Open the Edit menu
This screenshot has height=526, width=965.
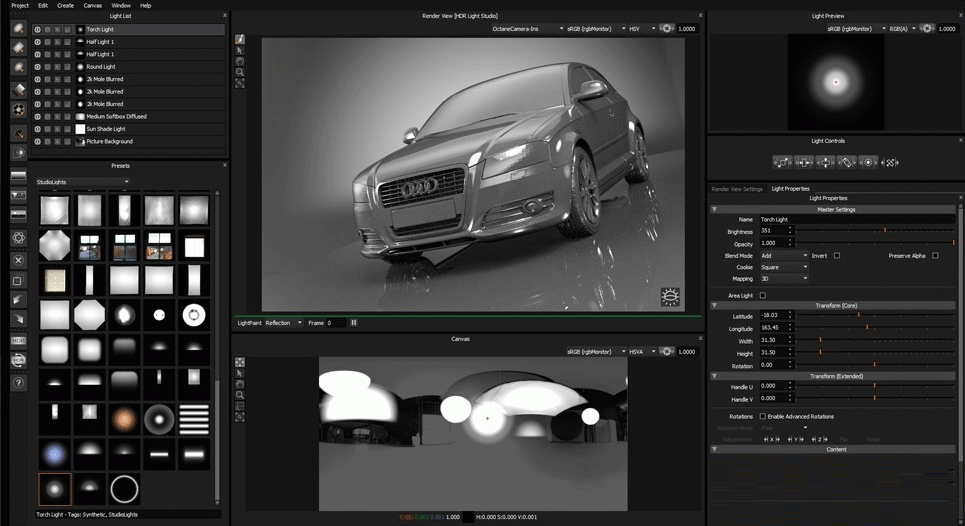coord(42,6)
